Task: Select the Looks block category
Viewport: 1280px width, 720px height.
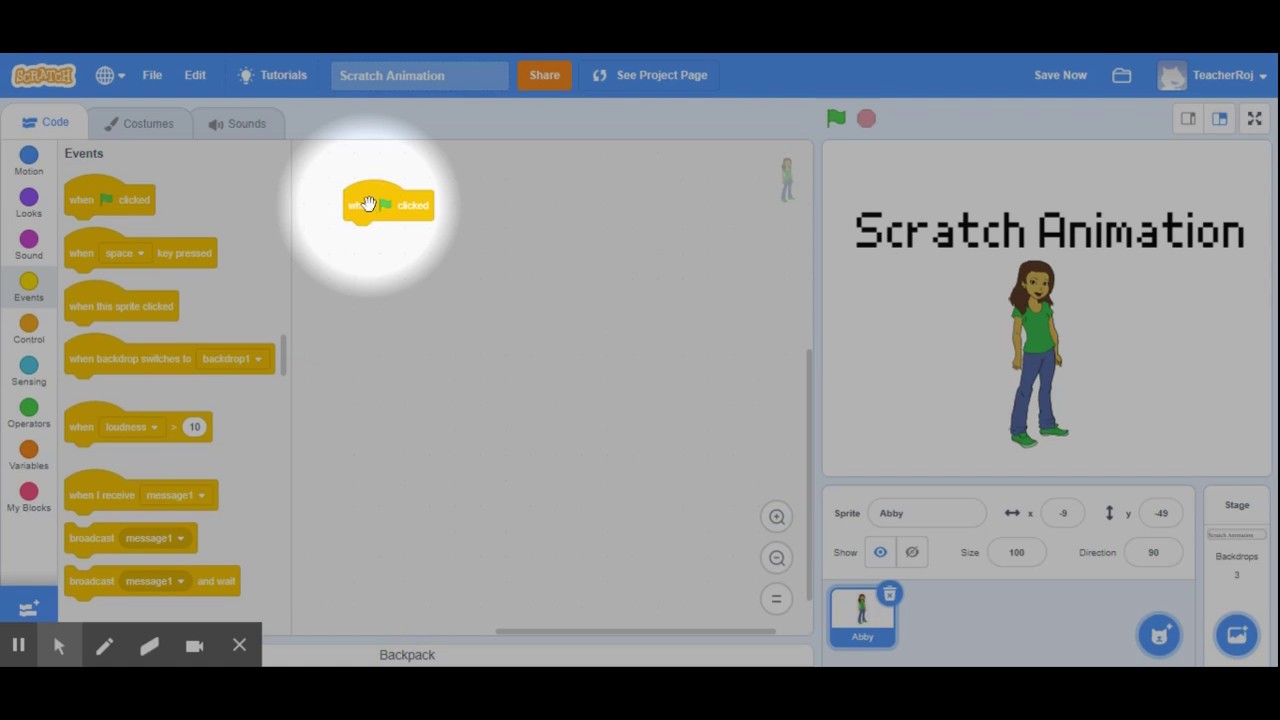Action: coord(29,203)
